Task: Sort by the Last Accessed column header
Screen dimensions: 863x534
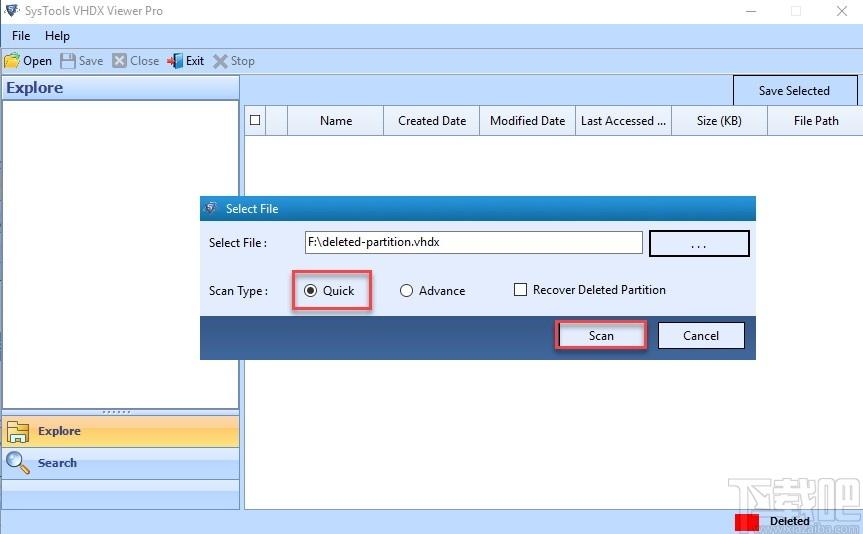Action: coord(623,121)
